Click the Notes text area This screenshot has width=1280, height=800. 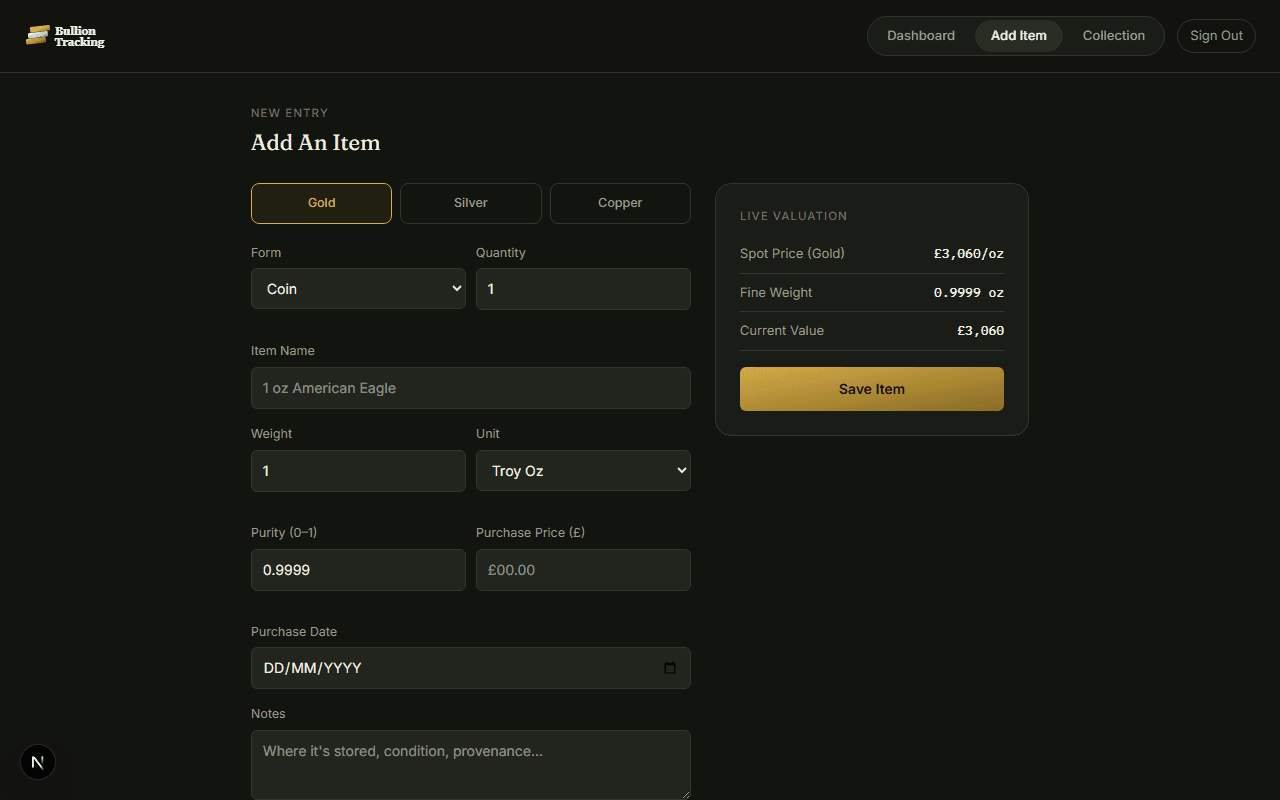click(471, 765)
